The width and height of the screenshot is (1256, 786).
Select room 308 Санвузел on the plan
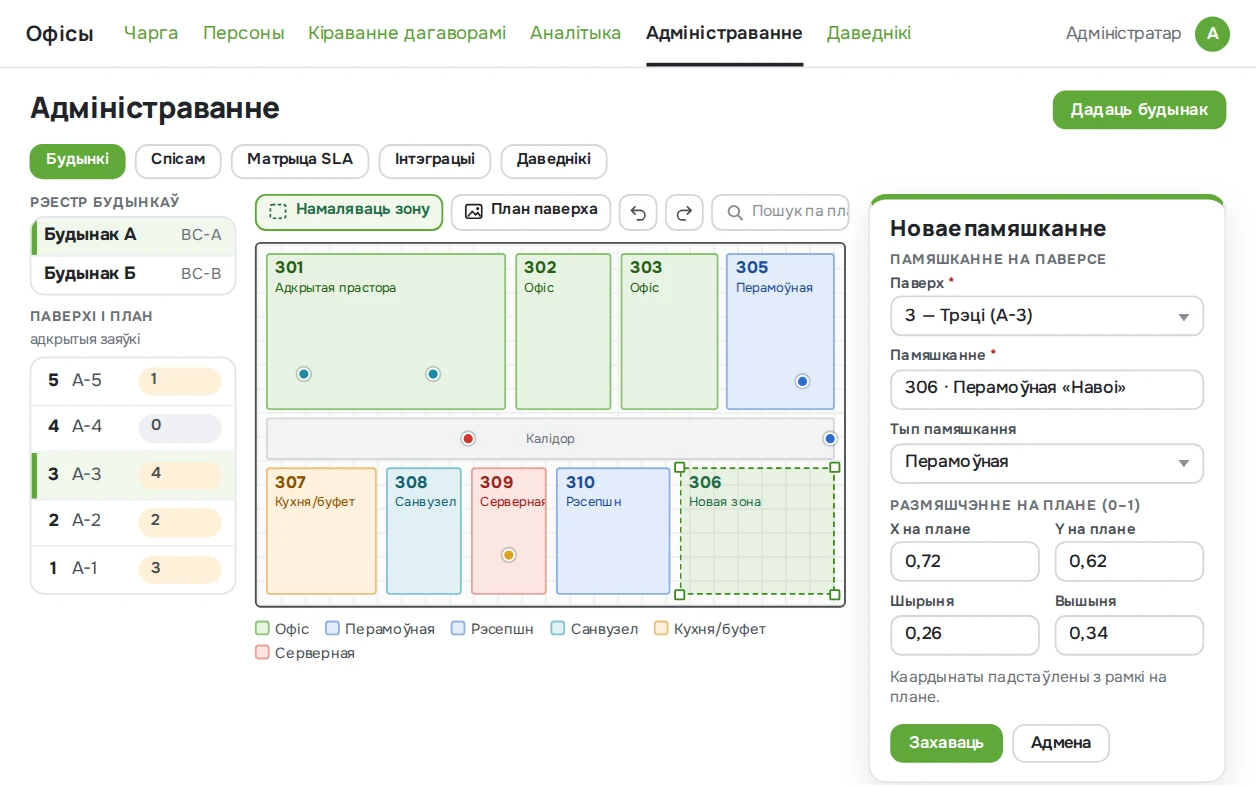[x=424, y=531]
